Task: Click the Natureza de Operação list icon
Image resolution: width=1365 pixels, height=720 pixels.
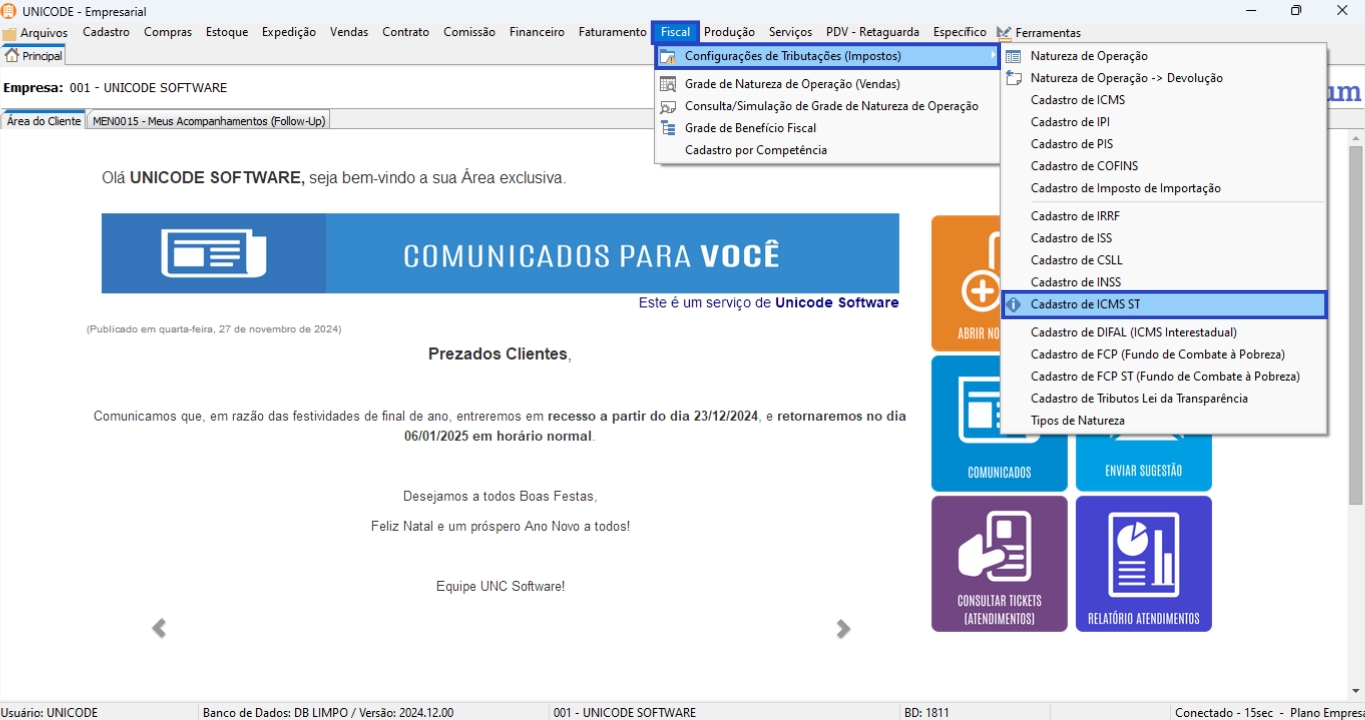Action: click(1013, 56)
